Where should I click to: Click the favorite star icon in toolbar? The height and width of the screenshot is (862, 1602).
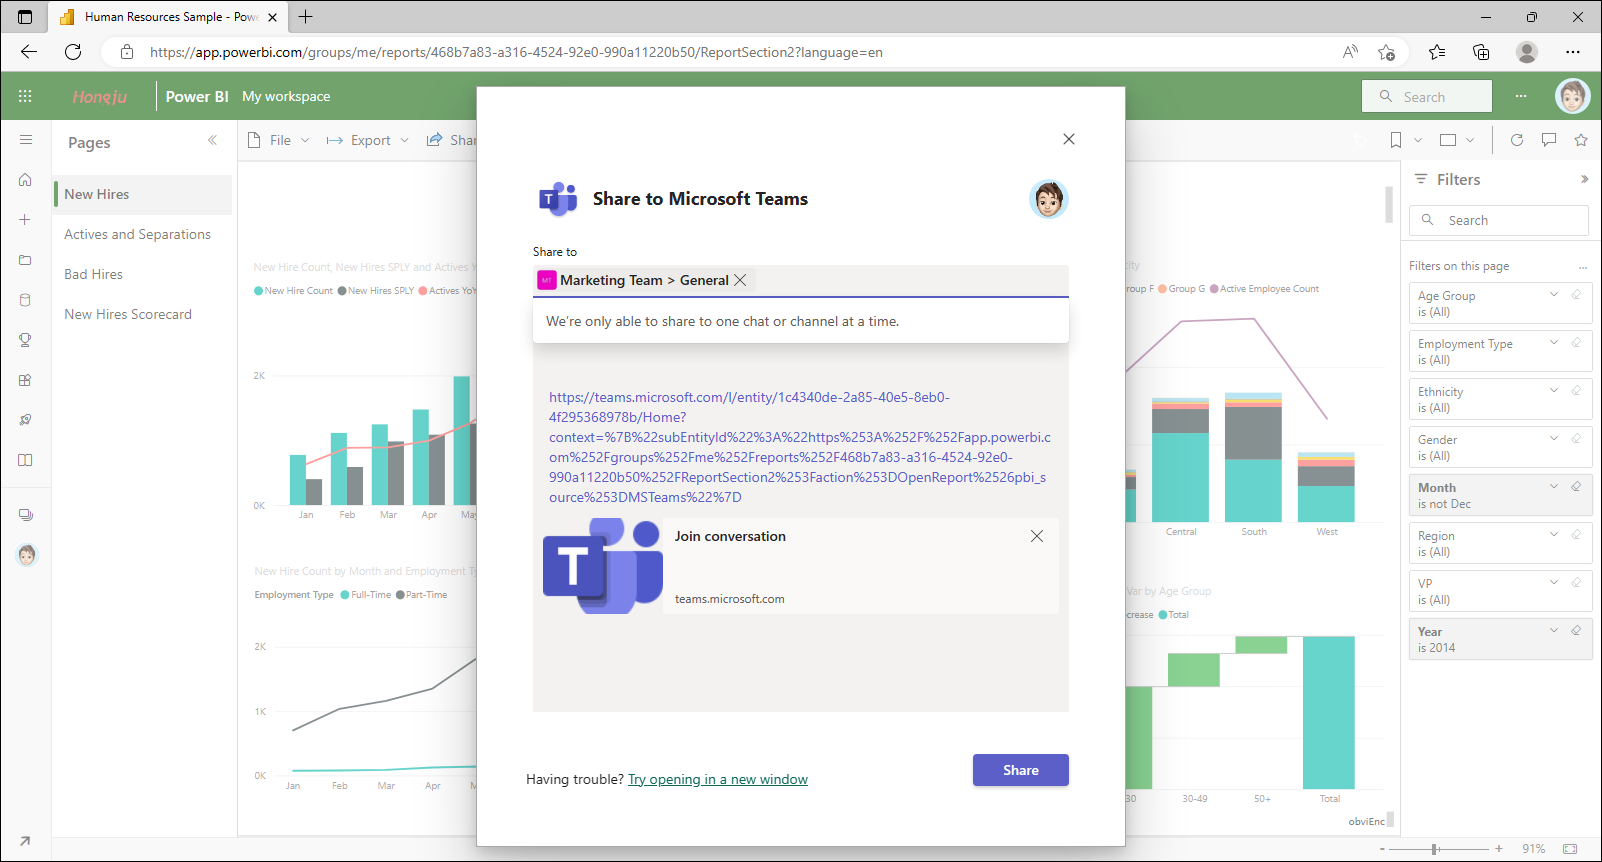click(x=1581, y=140)
